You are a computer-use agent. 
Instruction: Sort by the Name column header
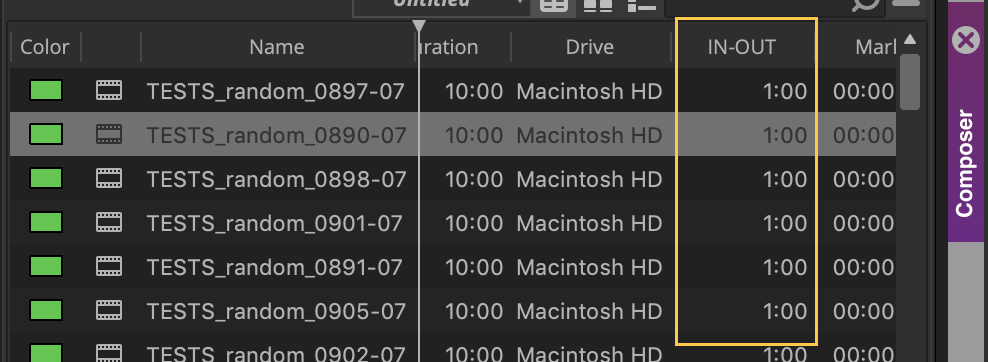click(x=277, y=47)
